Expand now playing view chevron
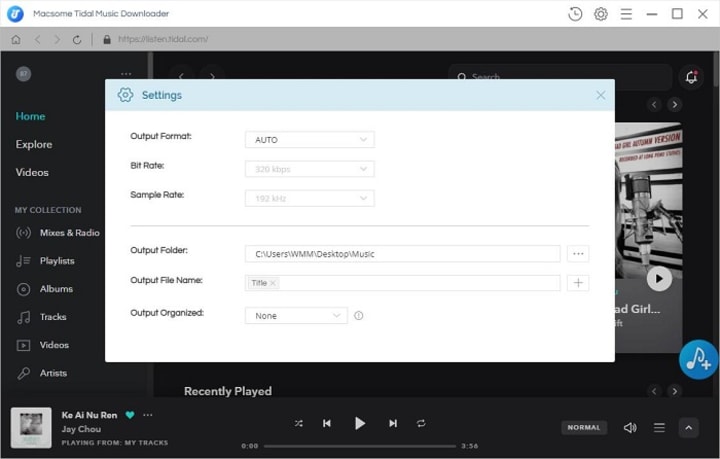This screenshot has height=459, width=720. [x=688, y=428]
